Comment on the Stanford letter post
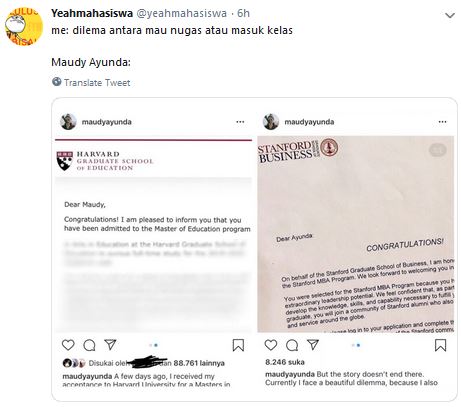Image resolution: width=461 pixels, height=407 pixels. (x=292, y=345)
